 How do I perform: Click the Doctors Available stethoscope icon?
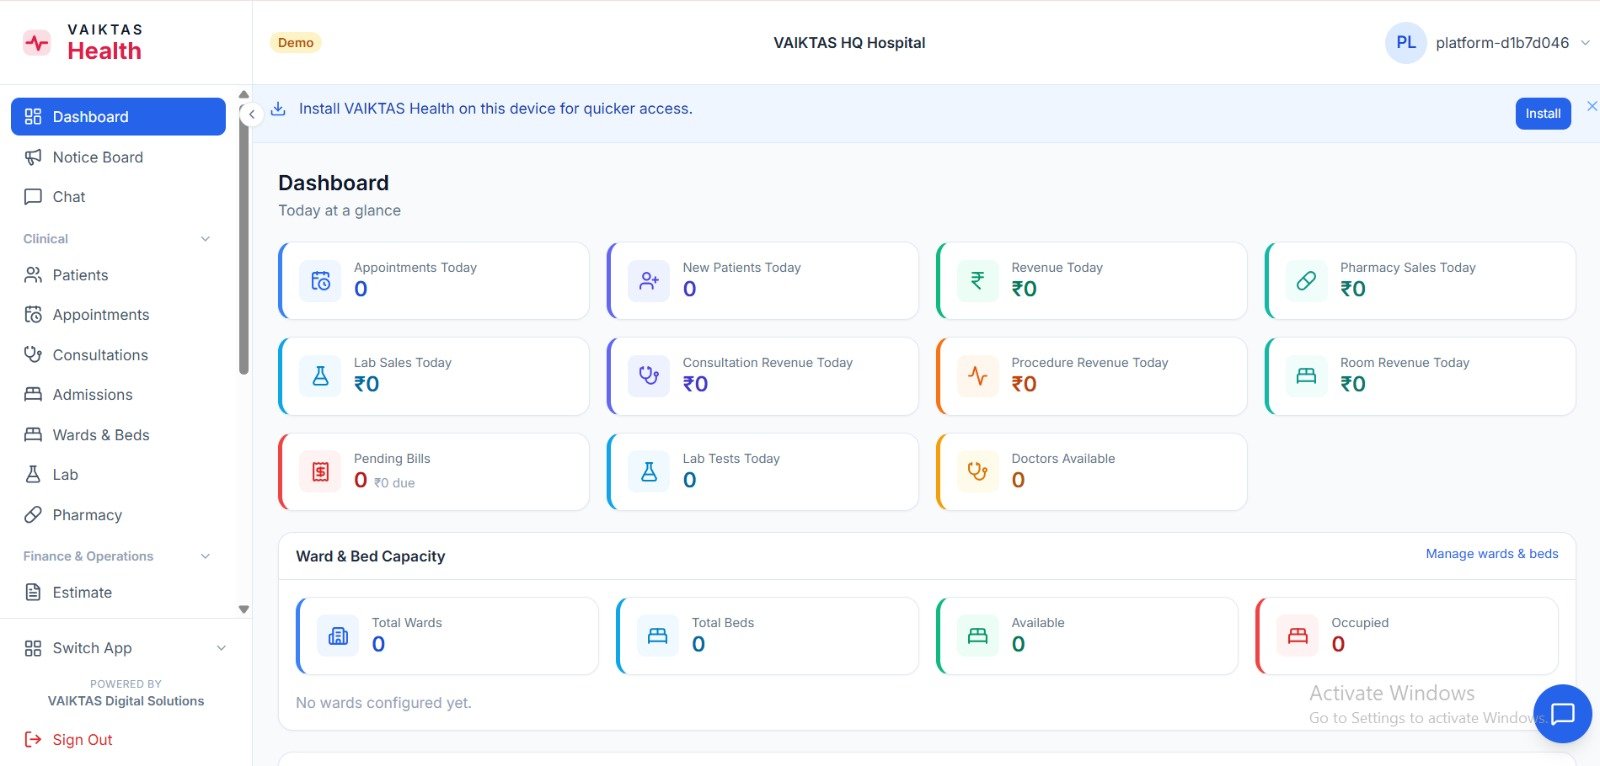click(977, 472)
